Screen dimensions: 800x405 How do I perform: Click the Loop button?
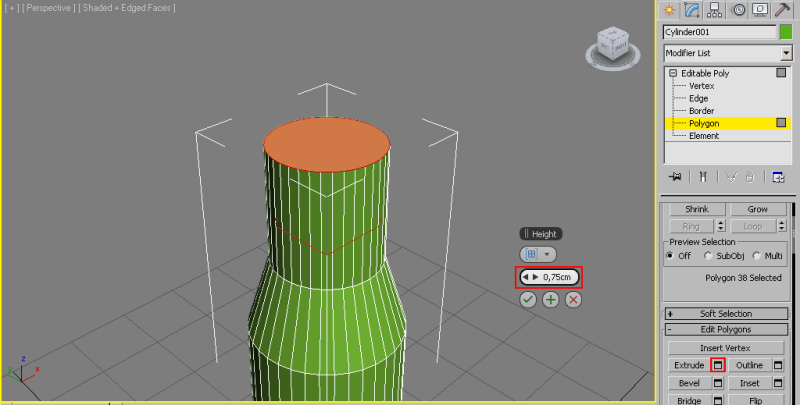[753, 226]
